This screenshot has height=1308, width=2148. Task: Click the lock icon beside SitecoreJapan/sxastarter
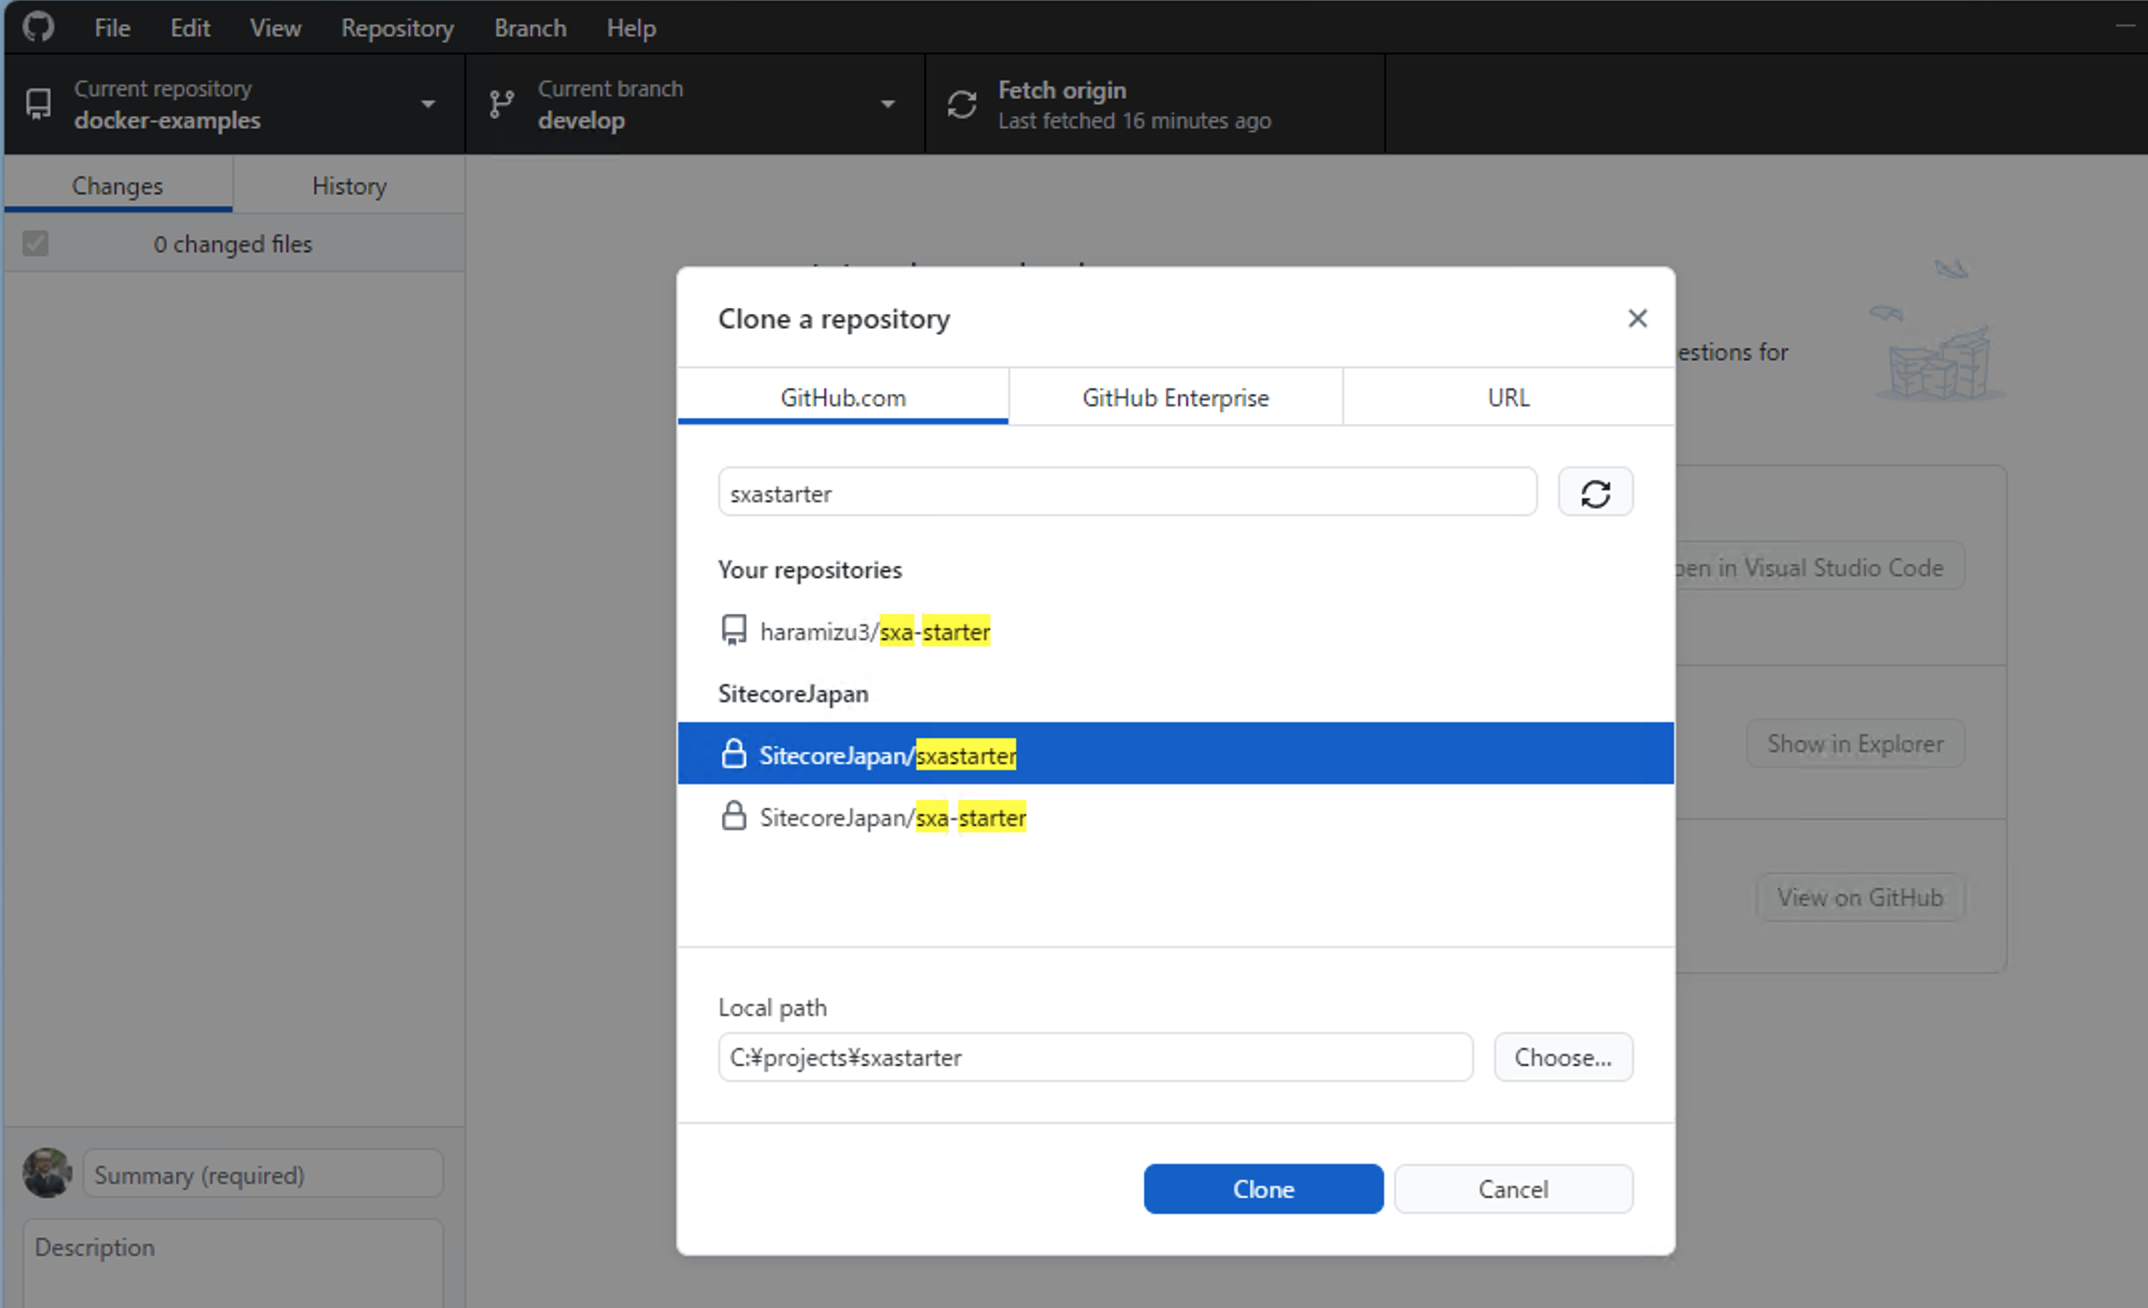pos(734,754)
